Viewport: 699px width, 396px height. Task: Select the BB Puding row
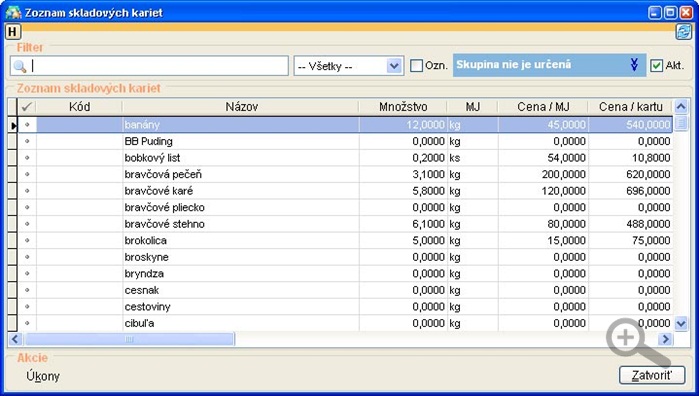click(x=345, y=141)
